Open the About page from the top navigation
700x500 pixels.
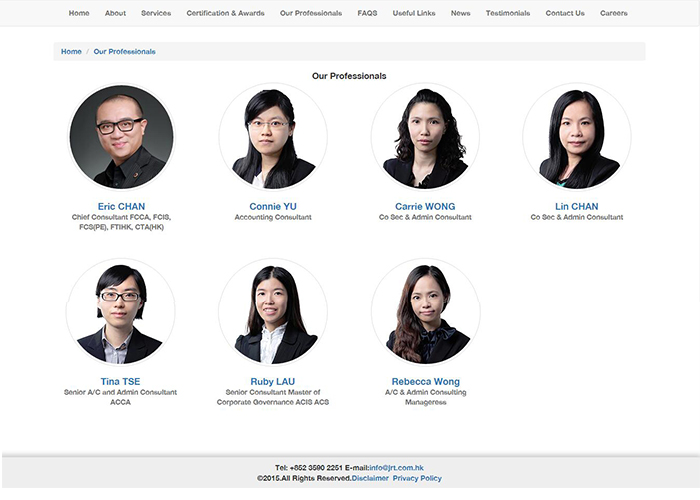pos(115,13)
